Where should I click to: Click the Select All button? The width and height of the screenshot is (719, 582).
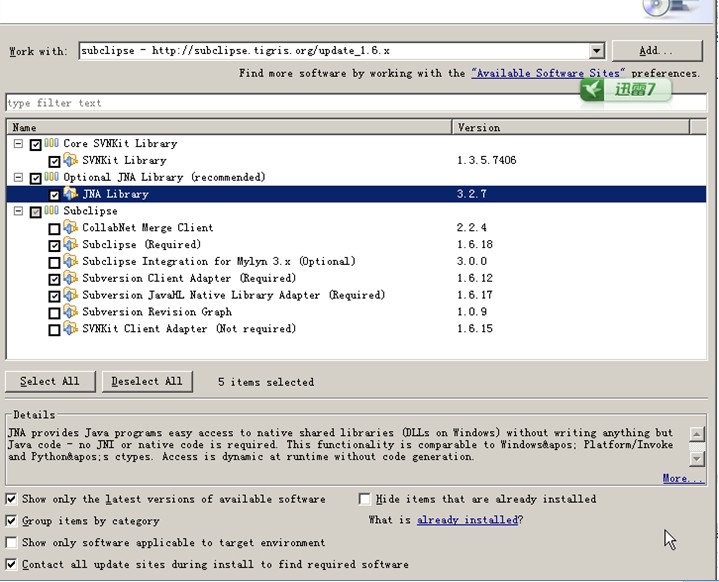click(50, 382)
